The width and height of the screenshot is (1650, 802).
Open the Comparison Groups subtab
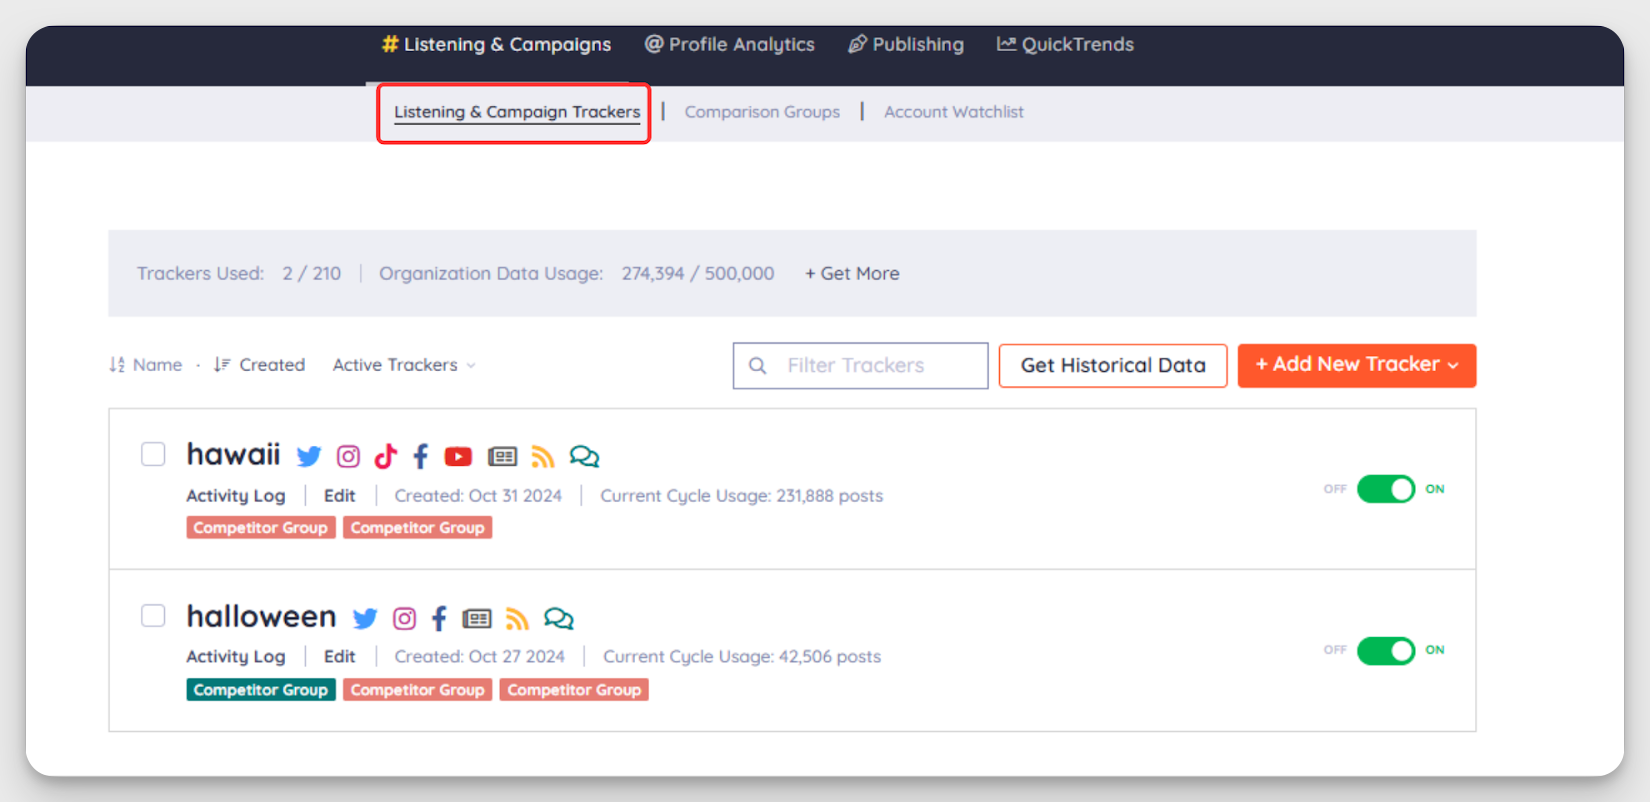click(x=762, y=112)
